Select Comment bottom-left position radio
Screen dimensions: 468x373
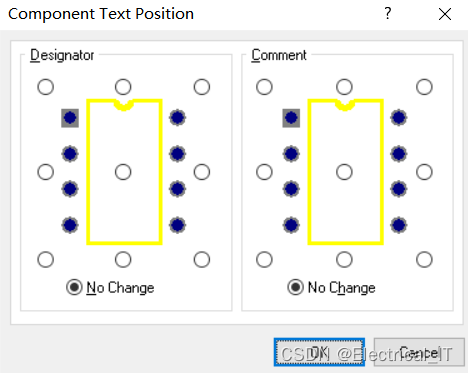click(x=264, y=259)
